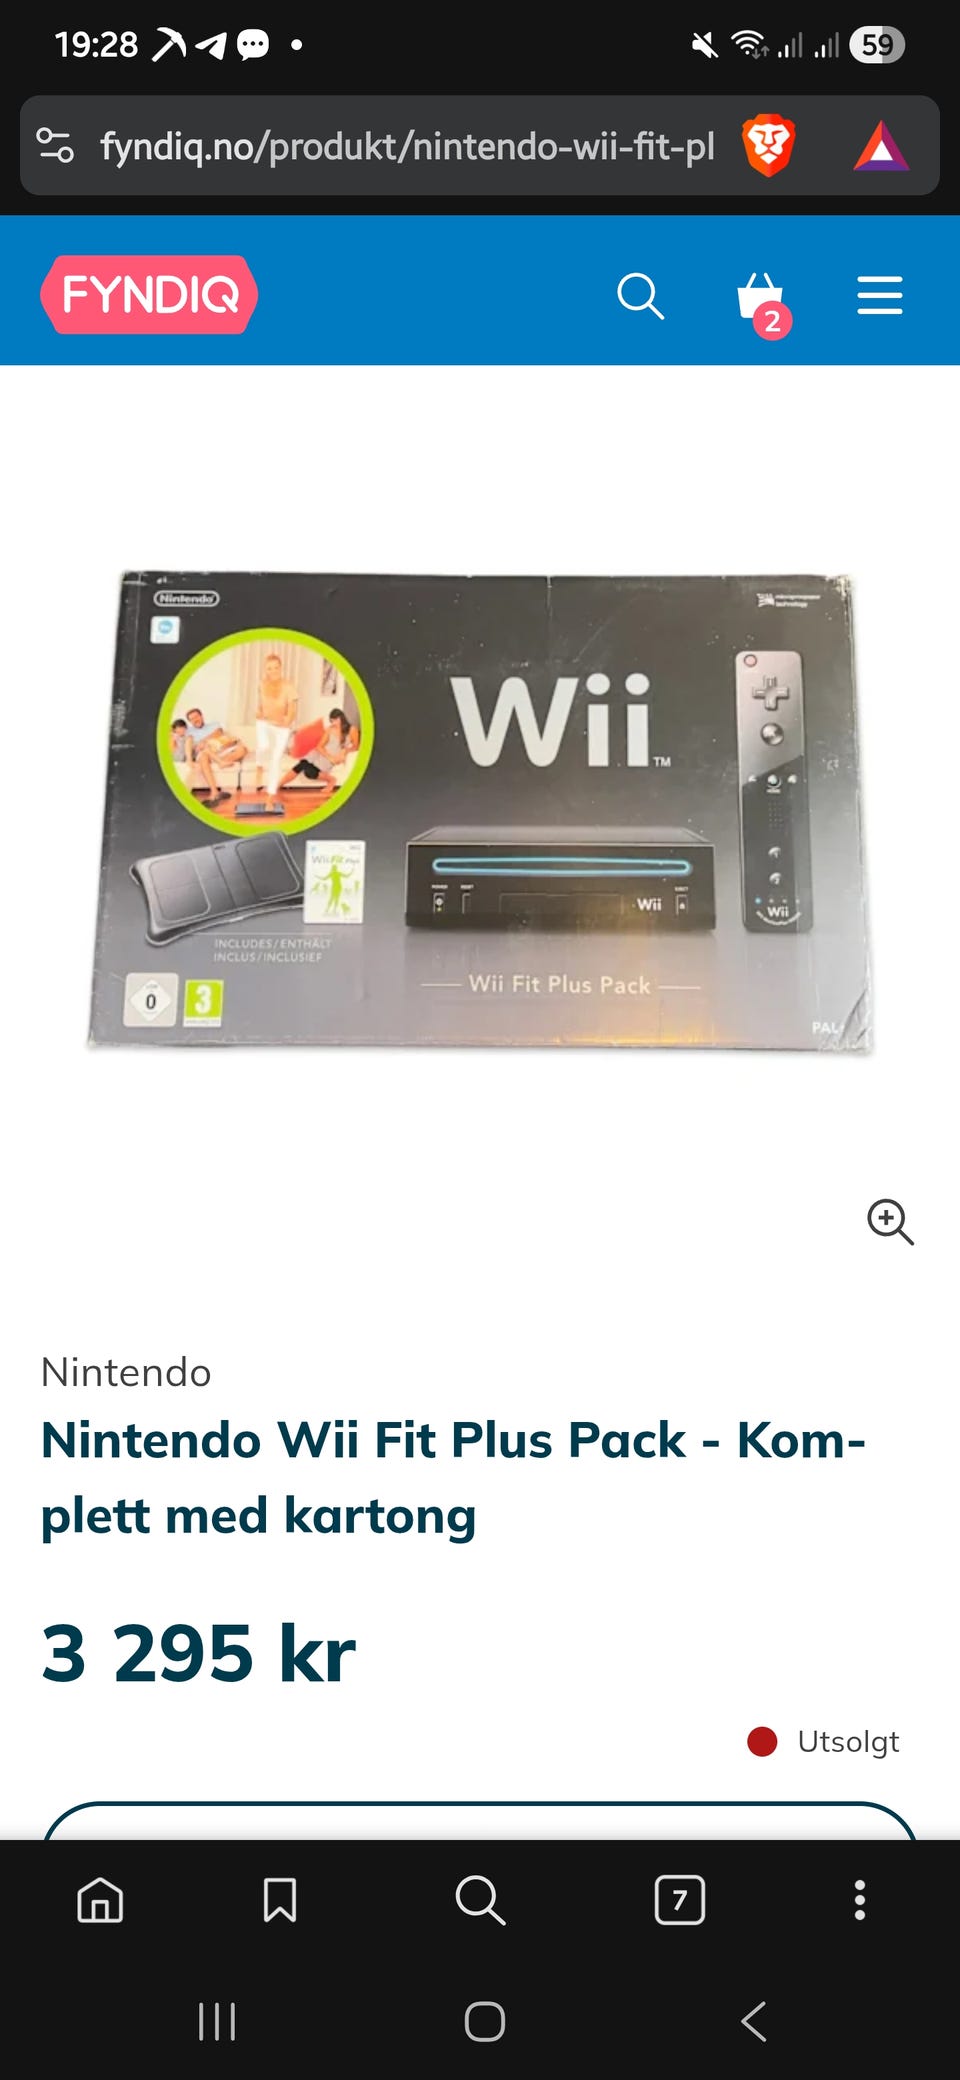This screenshot has width=960, height=2080.
Task: Zoom the product image with magnifier icon
Action: (890, 1222)
